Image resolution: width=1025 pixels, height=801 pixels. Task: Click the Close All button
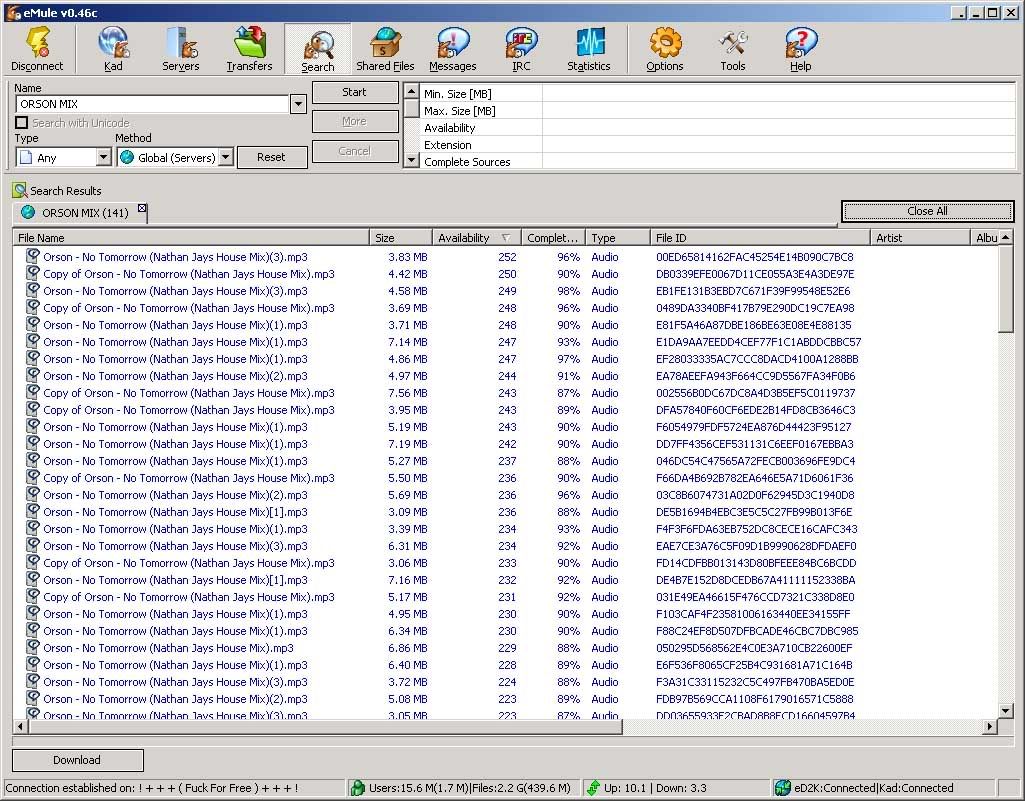pyautogui.click(x=927, y=211)
